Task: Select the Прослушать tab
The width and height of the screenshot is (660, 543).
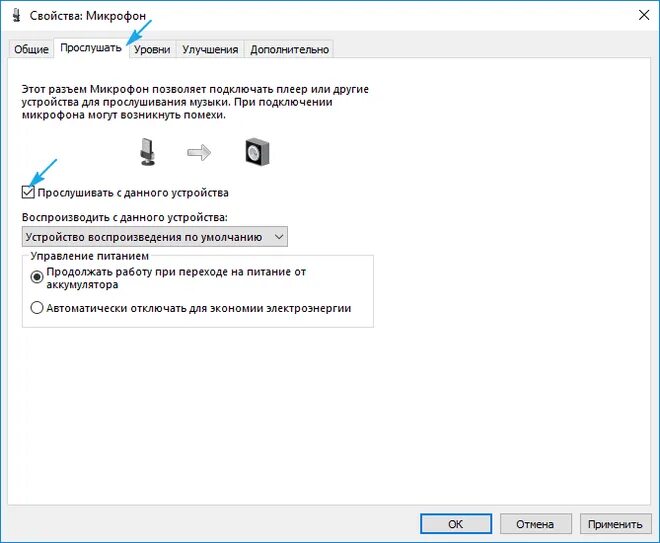Action: pos(91,48)
